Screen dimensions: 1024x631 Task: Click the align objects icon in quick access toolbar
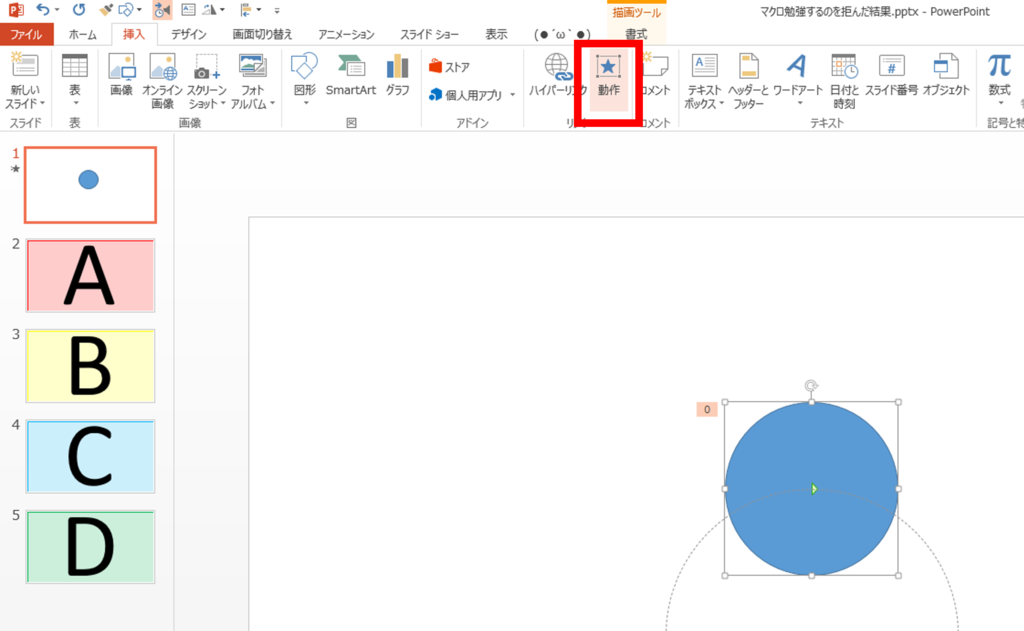tap(246, 9)
